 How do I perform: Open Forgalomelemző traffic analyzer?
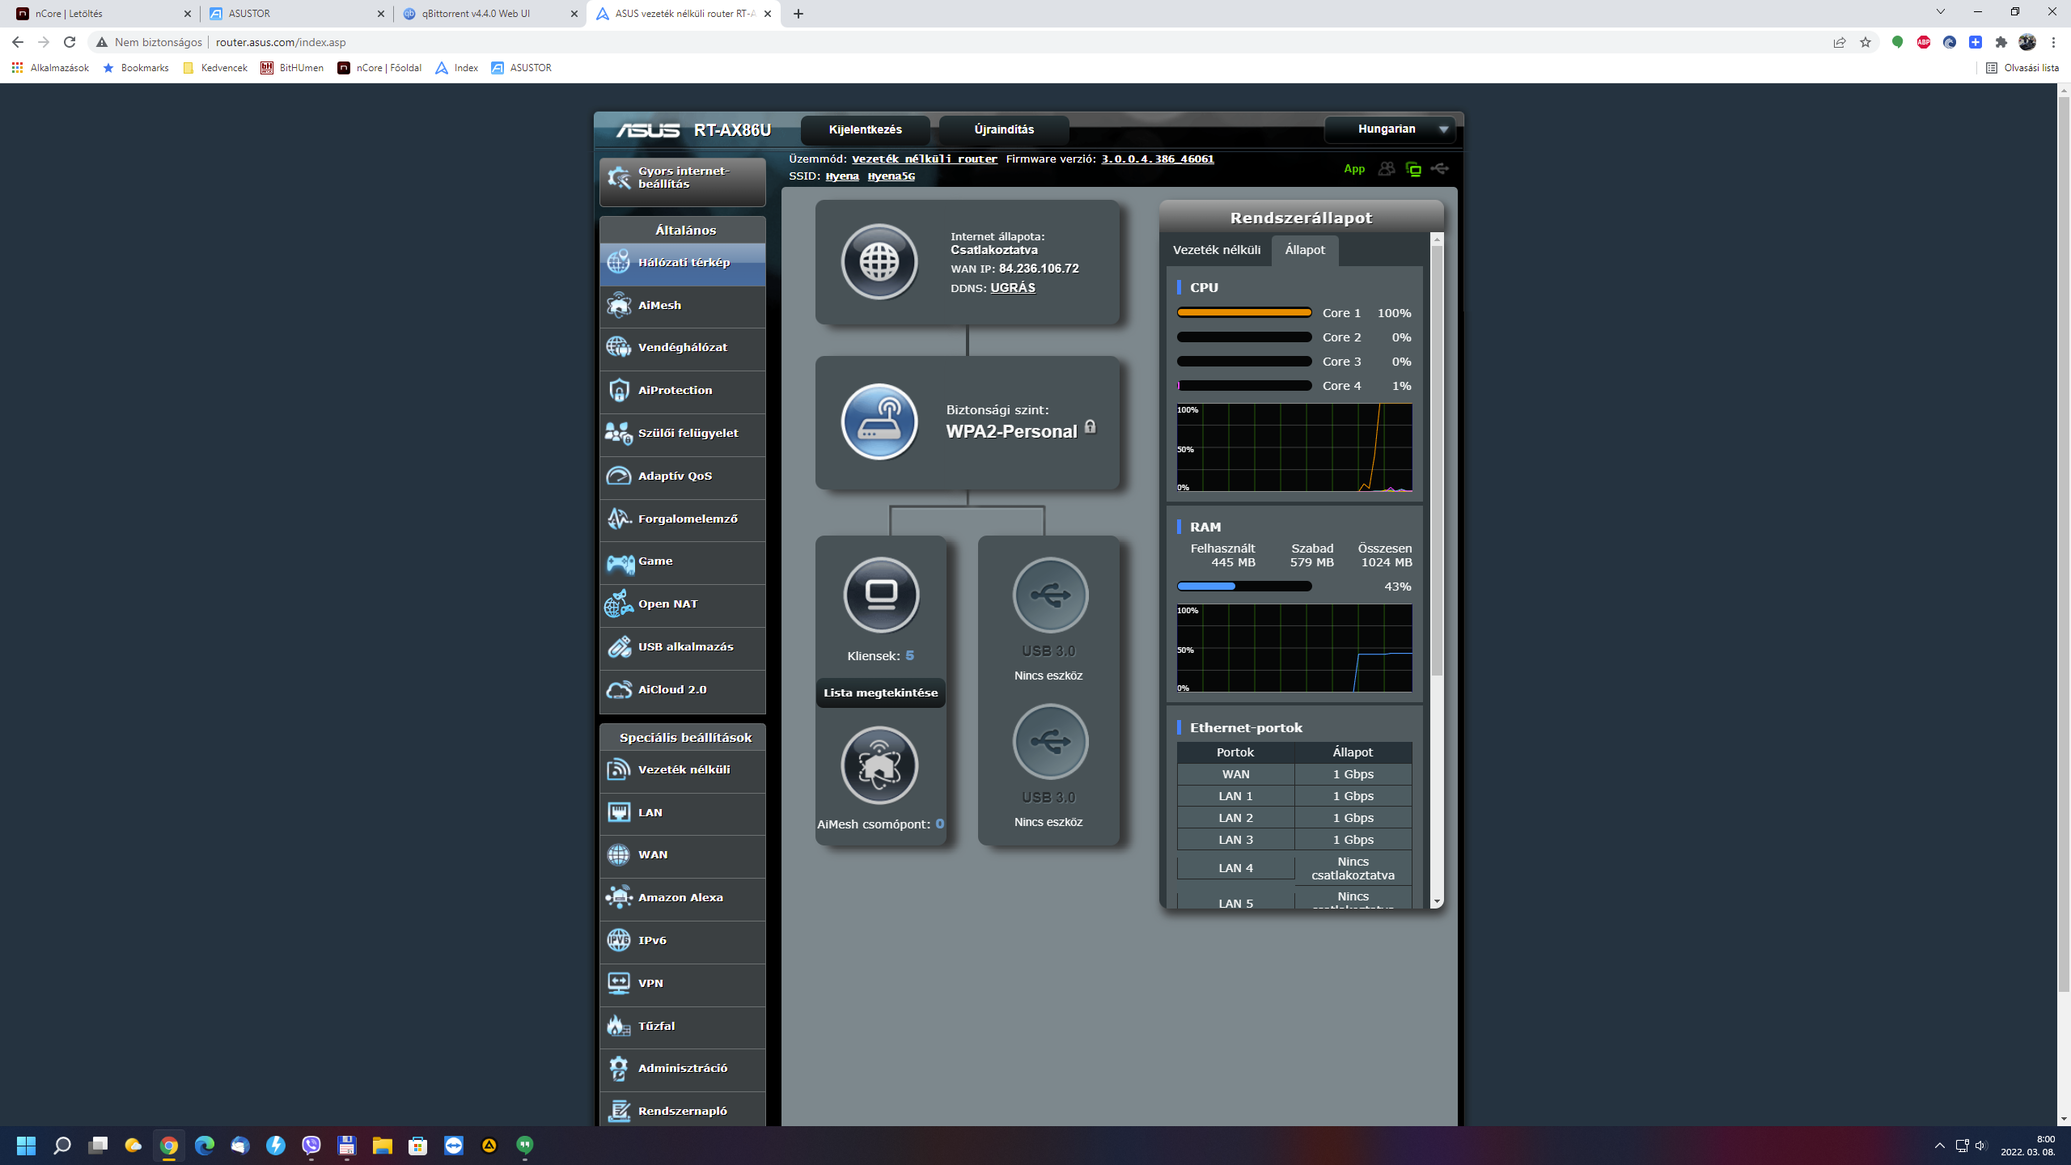pyautogui.click(x=683, y=519)
